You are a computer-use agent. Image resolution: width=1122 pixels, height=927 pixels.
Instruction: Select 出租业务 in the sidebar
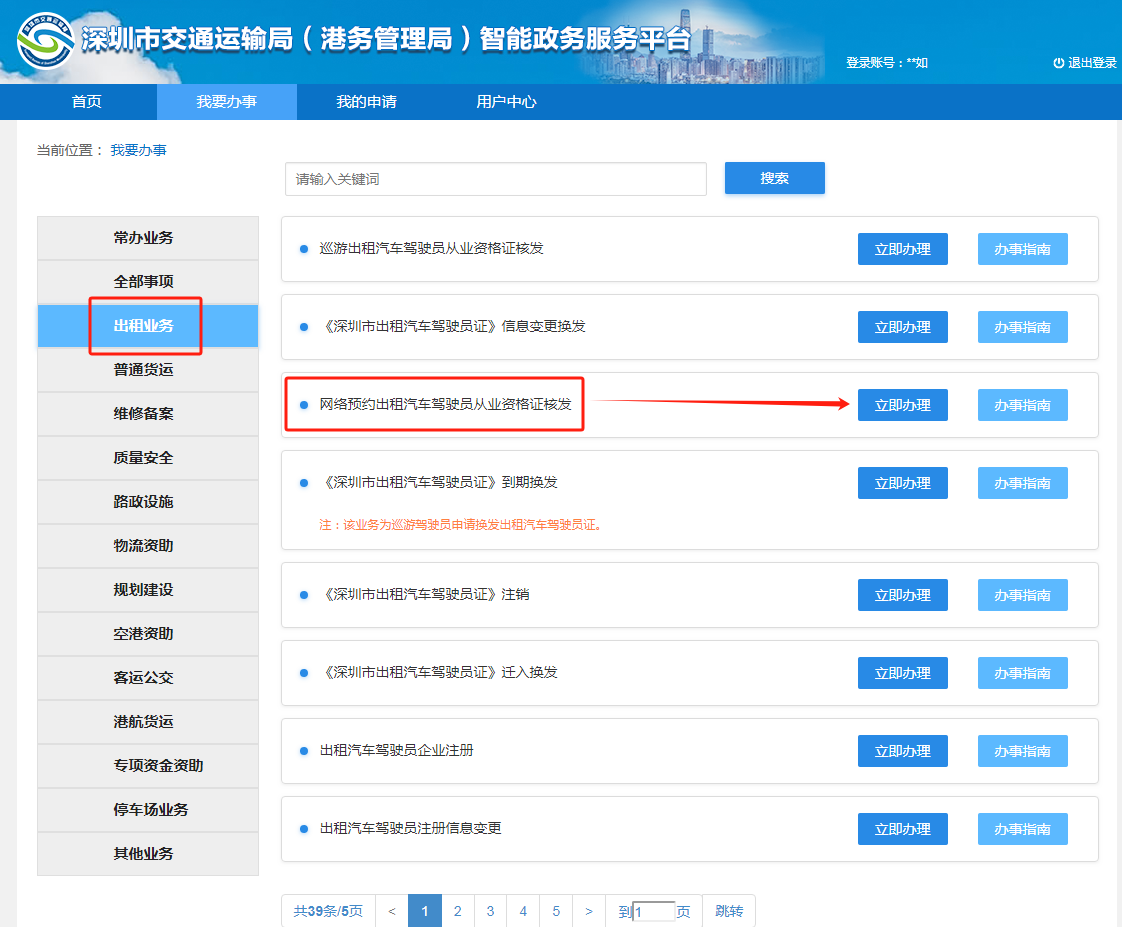click(x=146, y=325)
